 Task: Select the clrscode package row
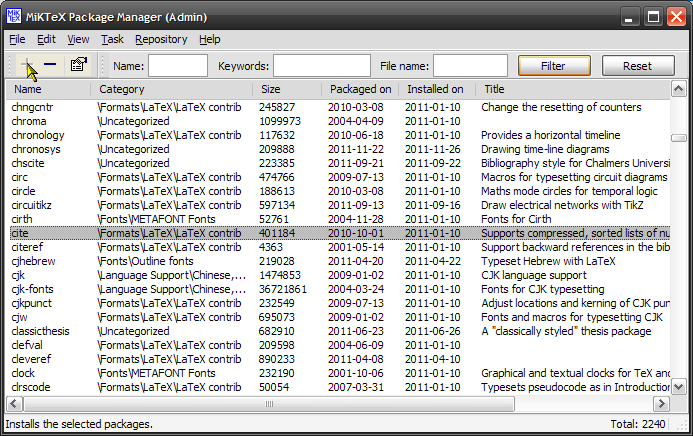pyautogui.click(x=338, y=387)
